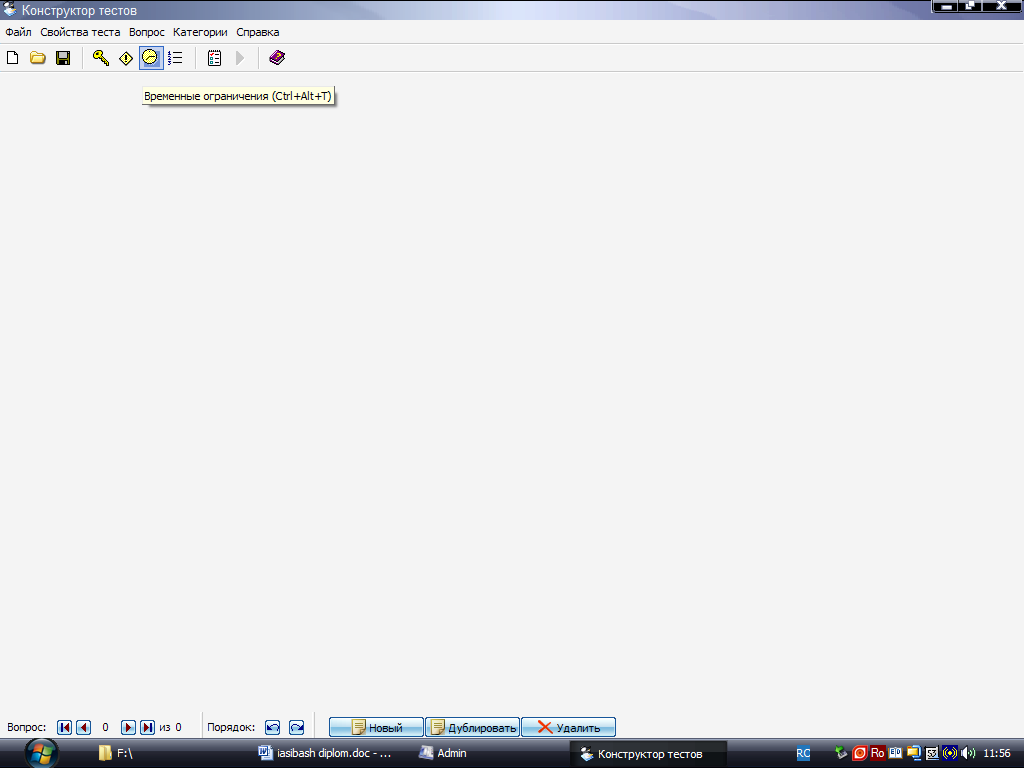
Task: Click the RC language indicator in taskbar
Action: pyautogui.click(x=803, y=753)
